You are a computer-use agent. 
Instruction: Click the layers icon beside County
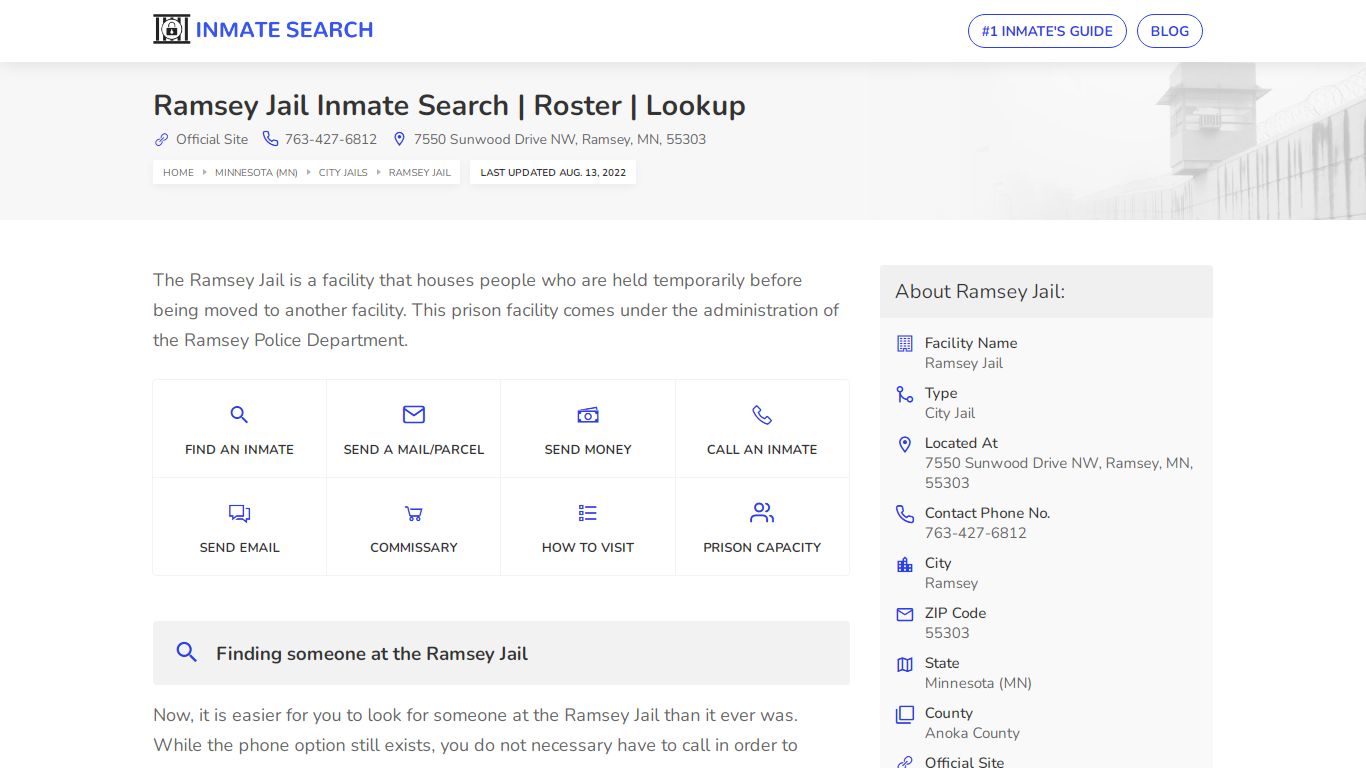point(905,714)
